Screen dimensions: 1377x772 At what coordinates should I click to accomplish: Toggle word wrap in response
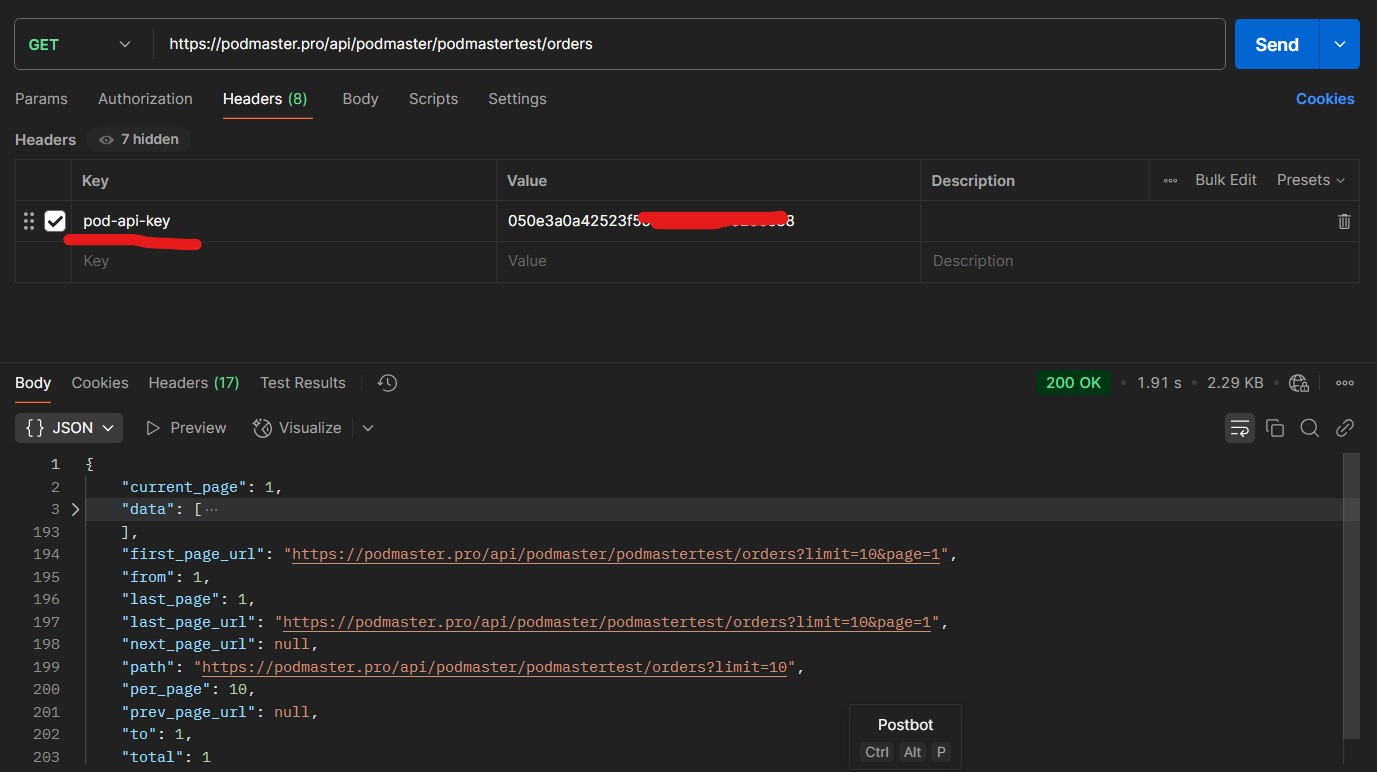tap(1240, 428)
